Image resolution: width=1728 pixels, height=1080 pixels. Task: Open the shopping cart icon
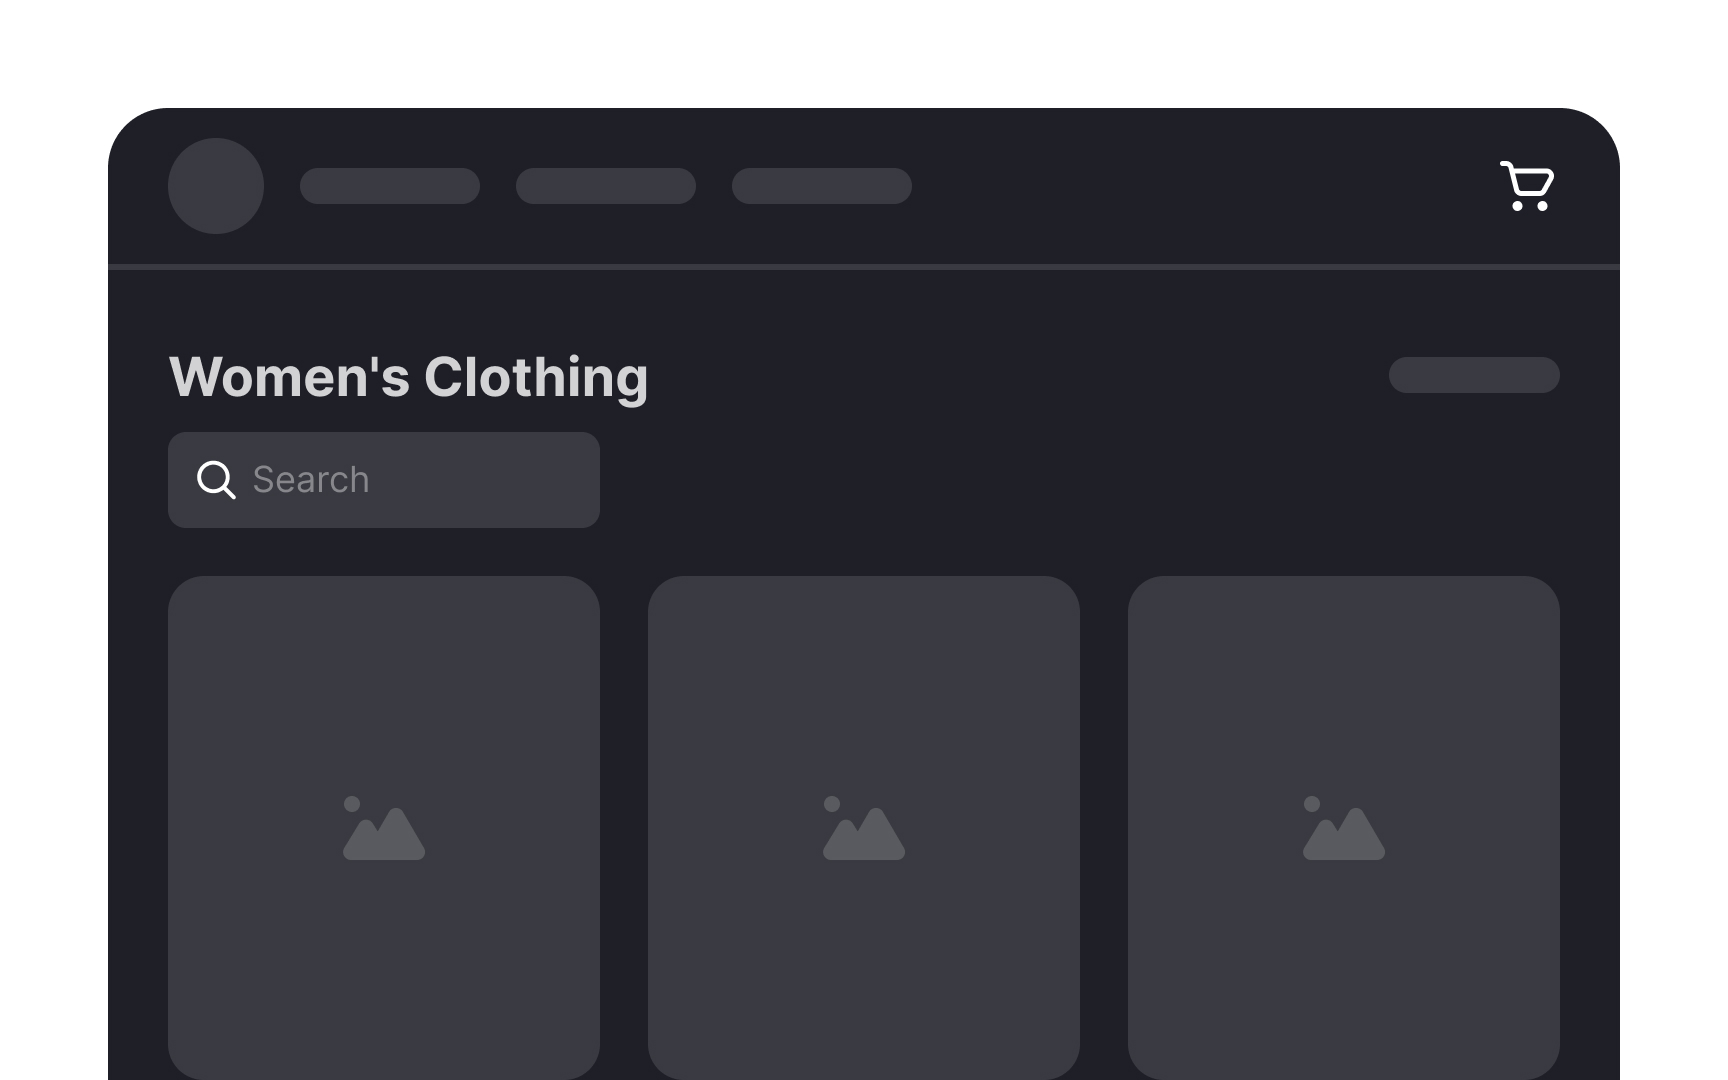click(1527, 186)
